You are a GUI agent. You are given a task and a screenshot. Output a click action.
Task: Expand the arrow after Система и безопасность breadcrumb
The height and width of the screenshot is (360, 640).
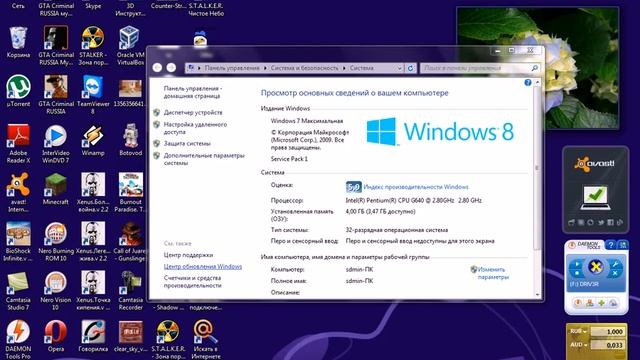tap(344, 68)
